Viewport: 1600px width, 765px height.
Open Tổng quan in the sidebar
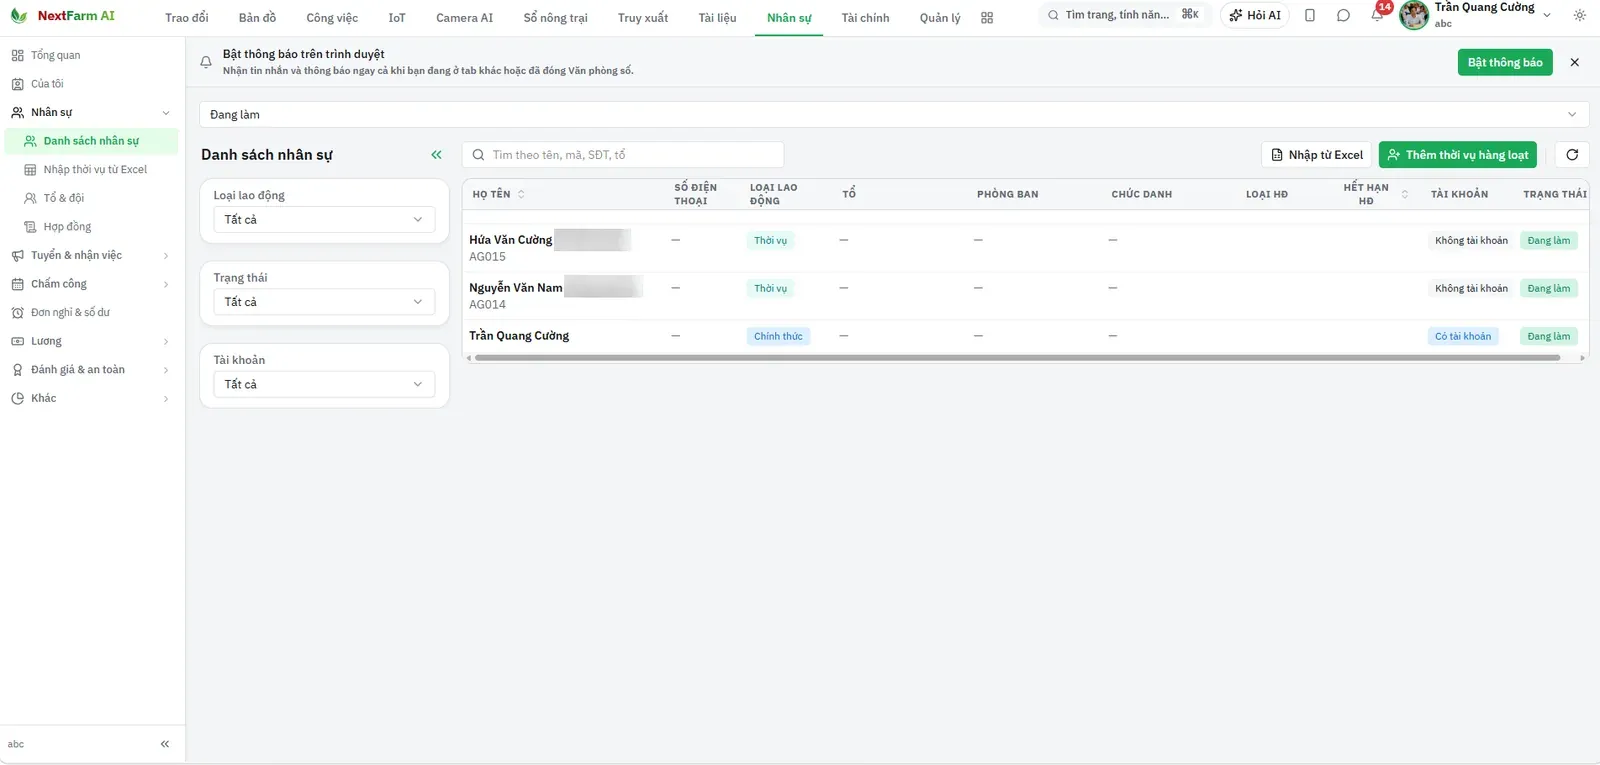pyautogui.click(x=92, y=55)
